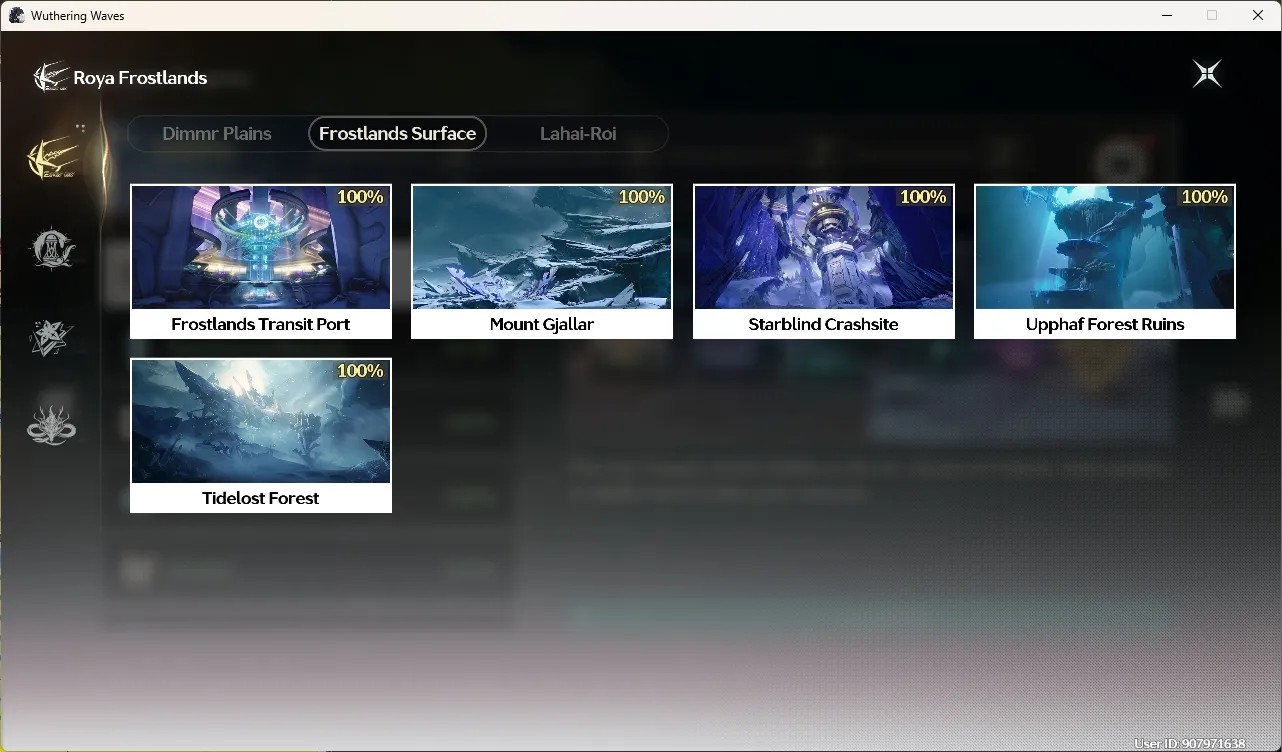Open the Starblind Crashsite area card
Image resolution: width=1282 pixels, height=752 pixels.
pos(824,261)
